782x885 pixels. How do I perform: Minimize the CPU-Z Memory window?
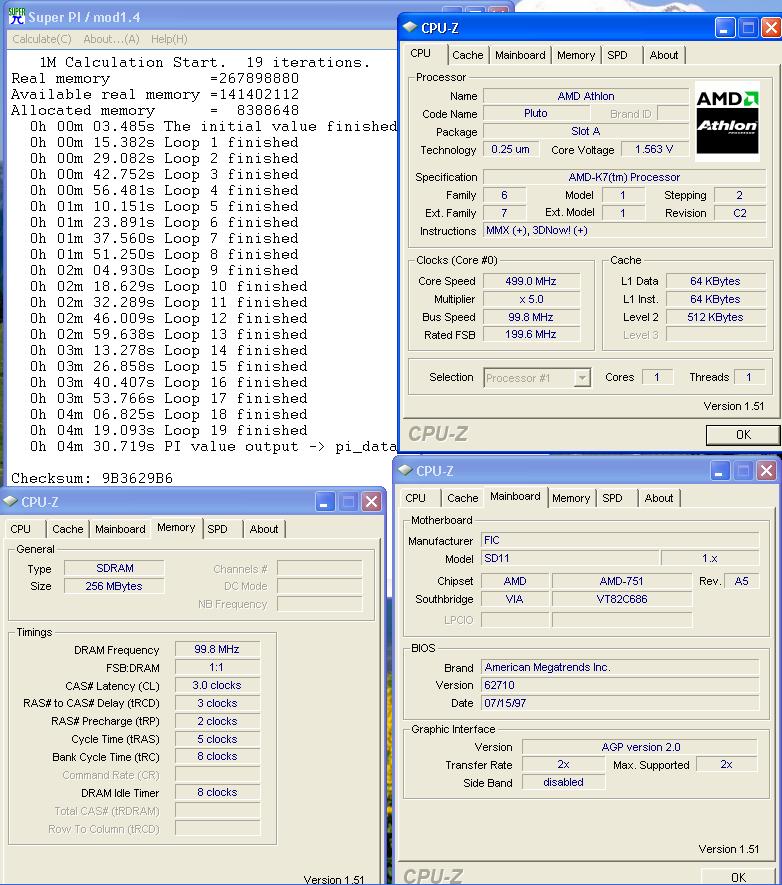click(x=324, y=502)
